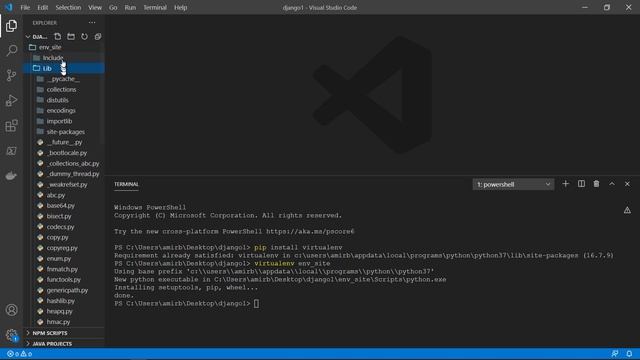Open the terminal selector dropdown powershell
The width and height of the screenshot is (640, 360).
[513, 184]
